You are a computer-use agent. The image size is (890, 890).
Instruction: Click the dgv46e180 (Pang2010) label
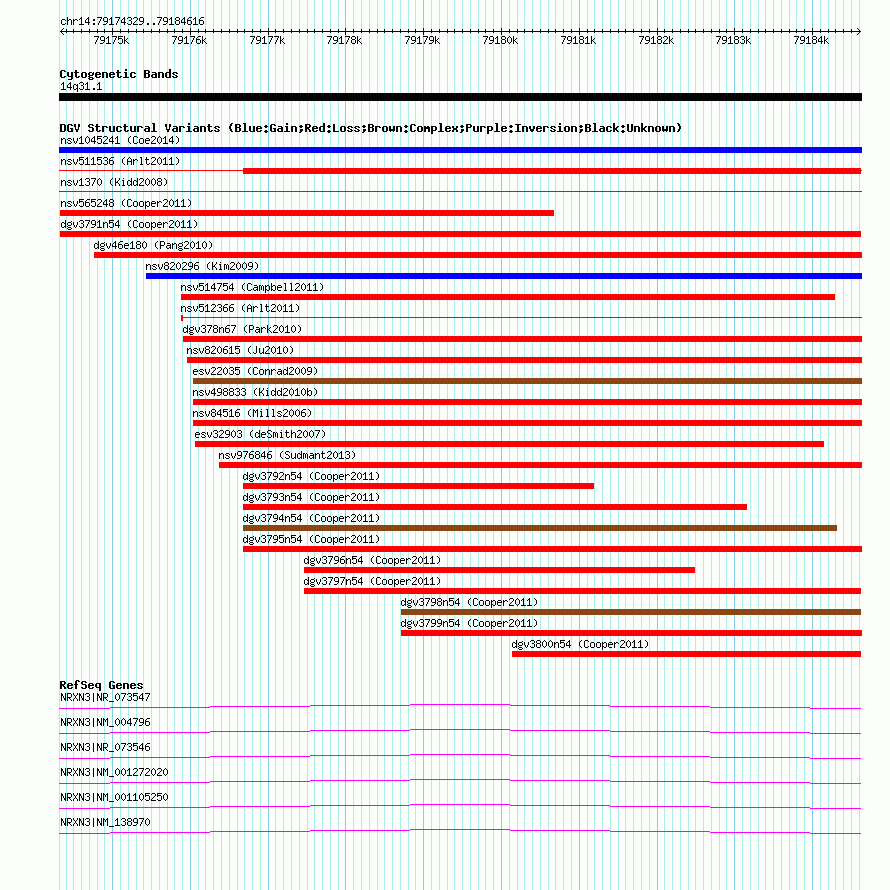coord(153,245)
